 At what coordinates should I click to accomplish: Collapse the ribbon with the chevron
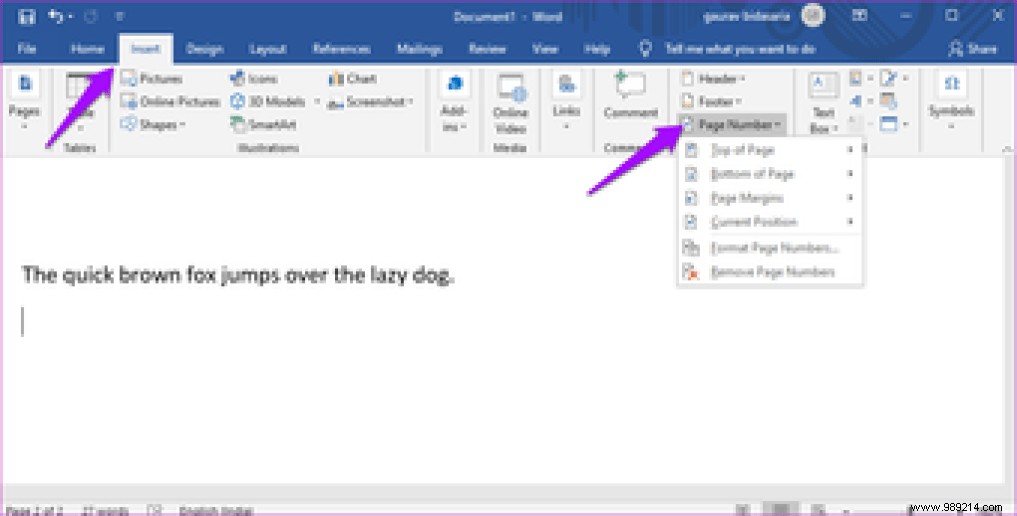tap(1006, 149)
